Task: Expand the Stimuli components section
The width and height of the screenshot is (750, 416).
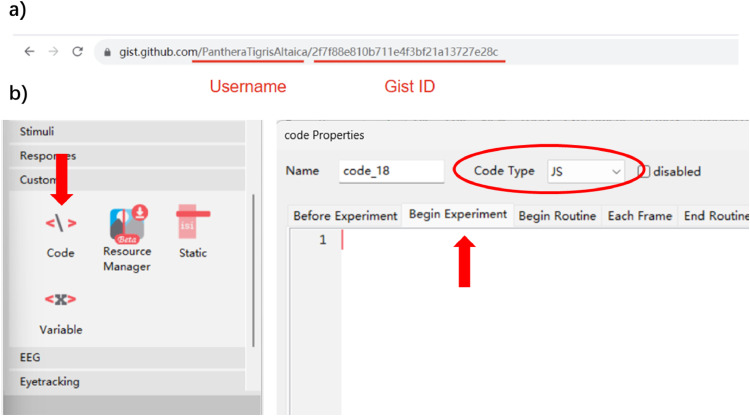Action: (x=127, y=131)
